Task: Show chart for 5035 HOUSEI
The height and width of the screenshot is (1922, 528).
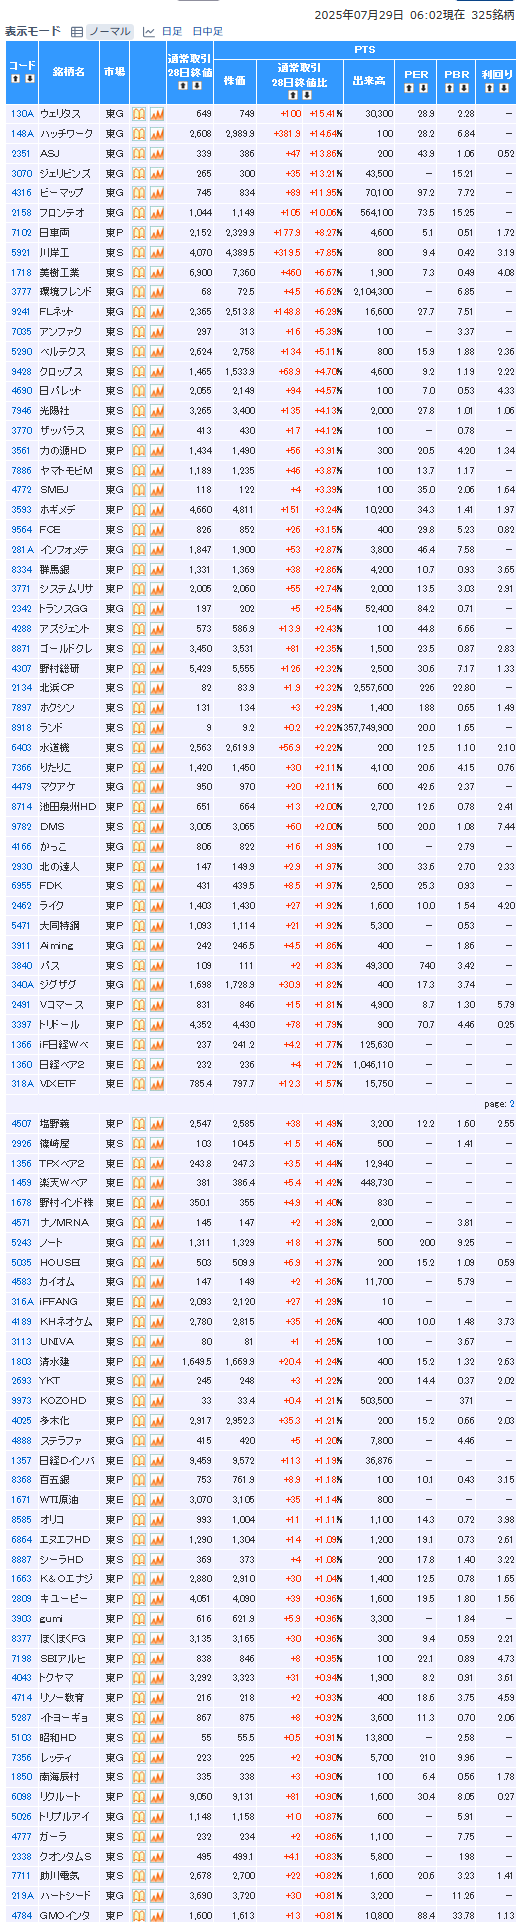Action: (x=157, y=1262)
